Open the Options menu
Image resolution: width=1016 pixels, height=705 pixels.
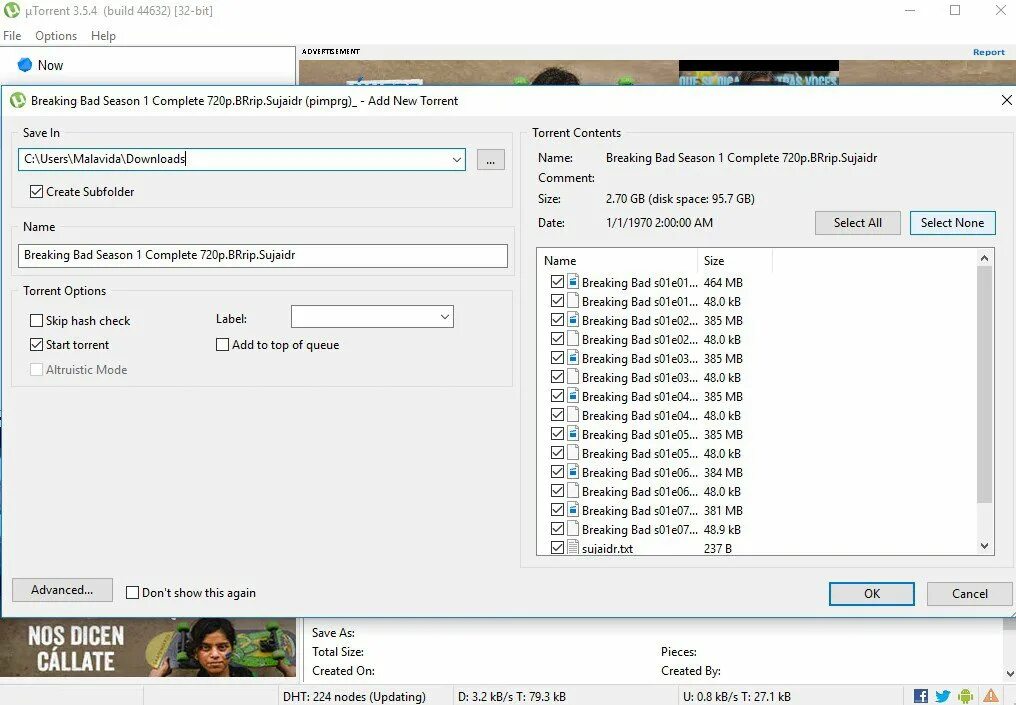point(56,36)
